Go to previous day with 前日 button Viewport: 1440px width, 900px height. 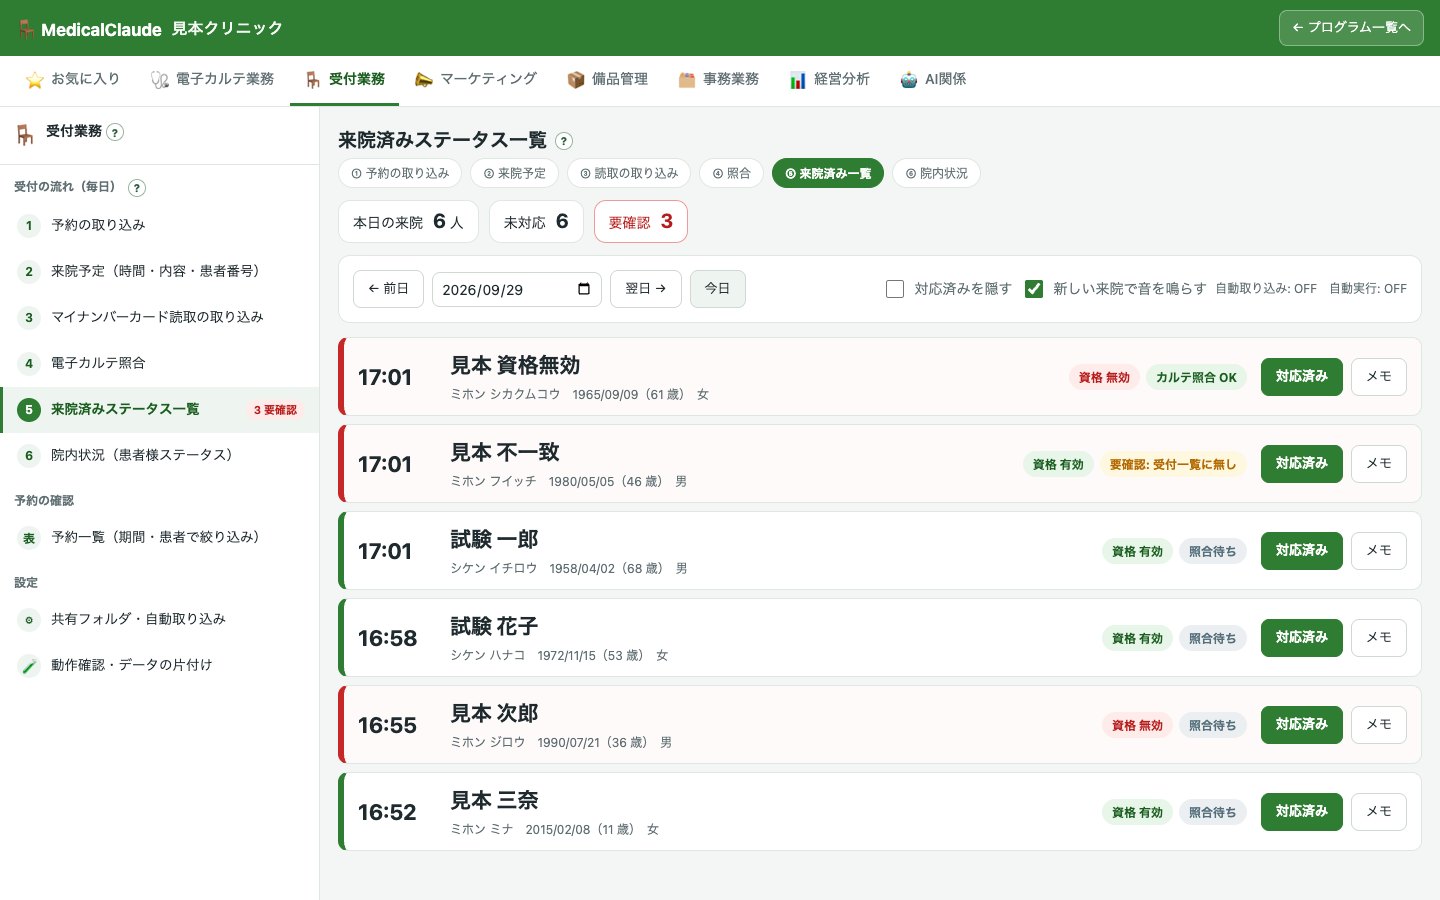click(388, 289)
